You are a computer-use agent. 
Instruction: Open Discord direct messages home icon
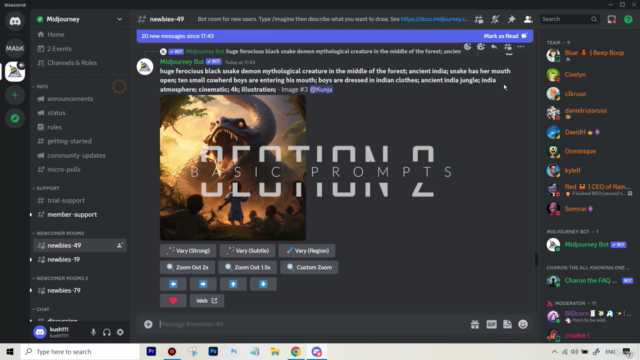coord(15,21)
